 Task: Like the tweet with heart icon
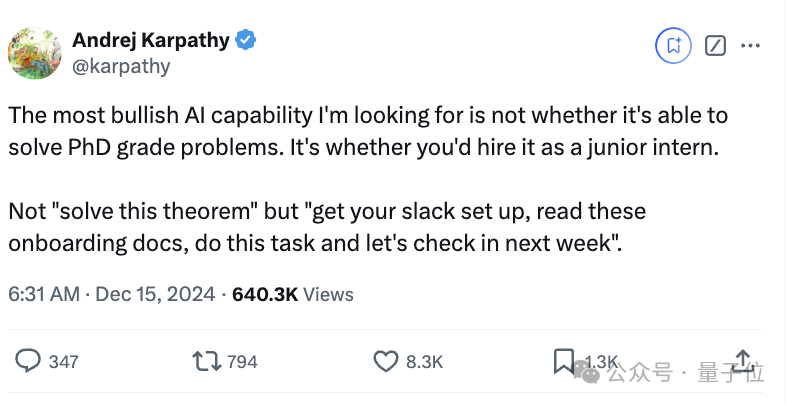[385, 362]
